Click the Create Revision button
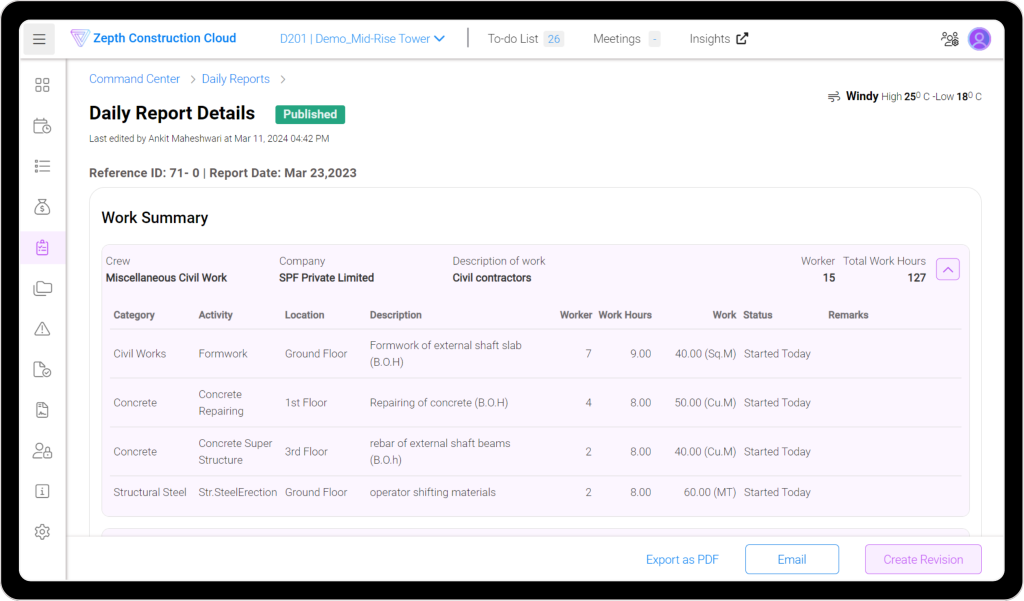 tap(922, 559)
